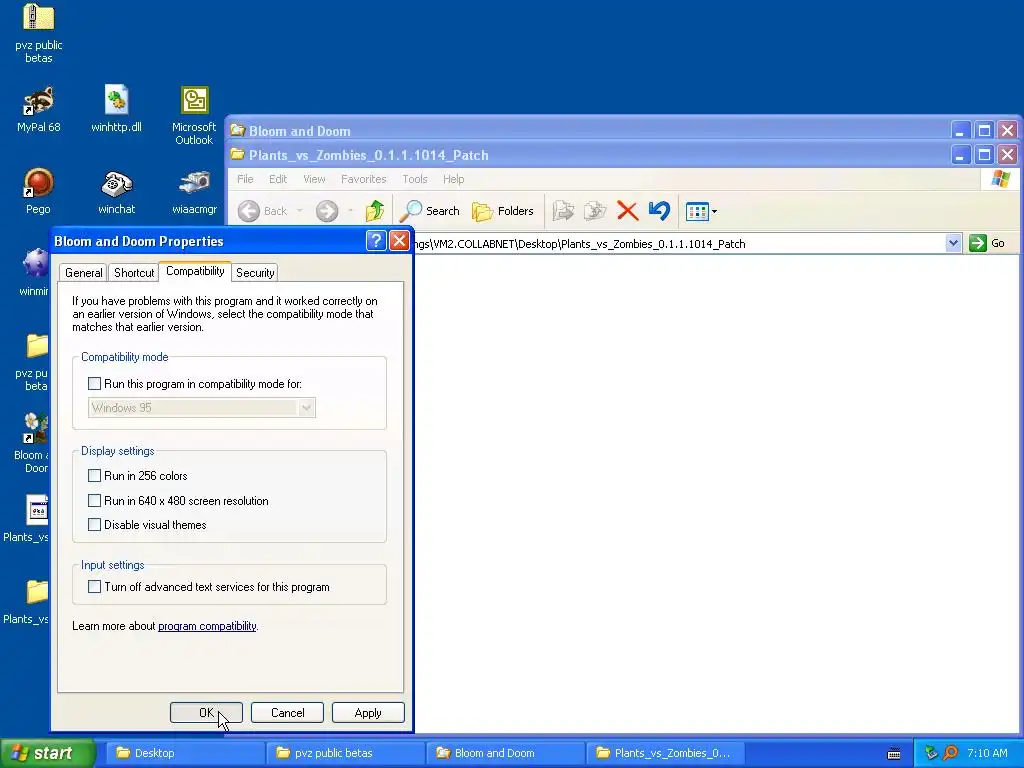Click the green Go button arrow
The image size is (1024, 768).
point(978,244)
